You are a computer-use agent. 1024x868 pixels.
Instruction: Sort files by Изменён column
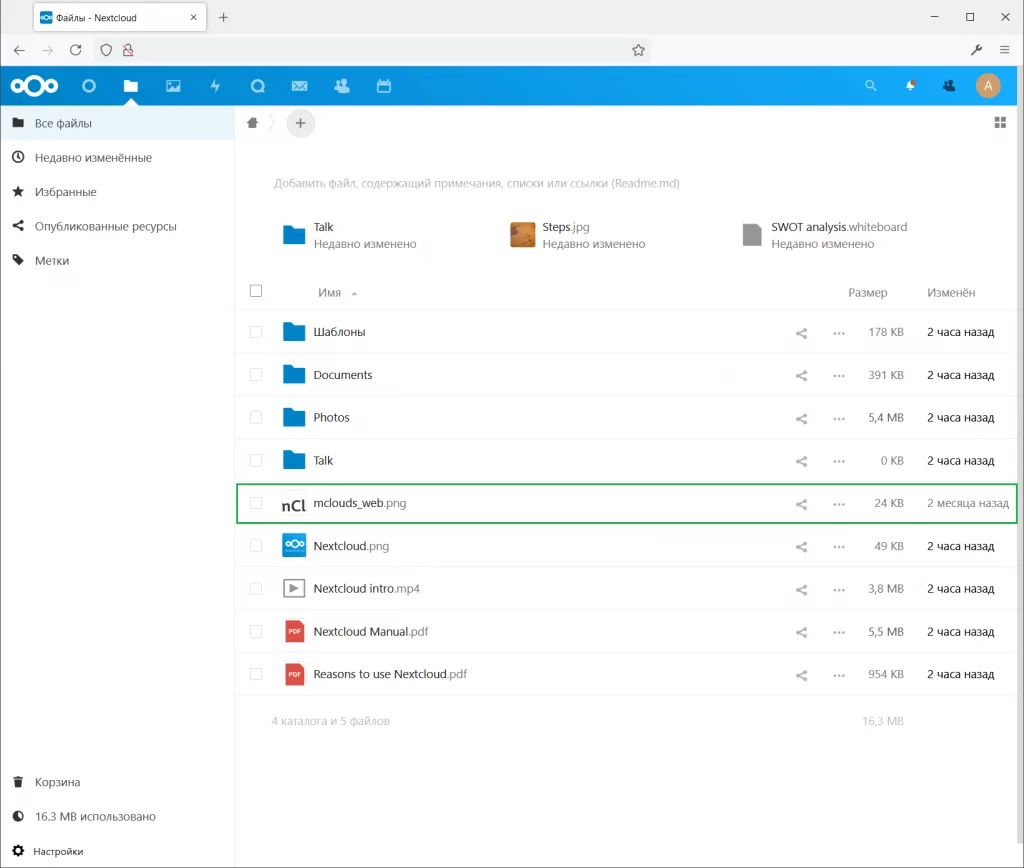[x=951, y=293]
